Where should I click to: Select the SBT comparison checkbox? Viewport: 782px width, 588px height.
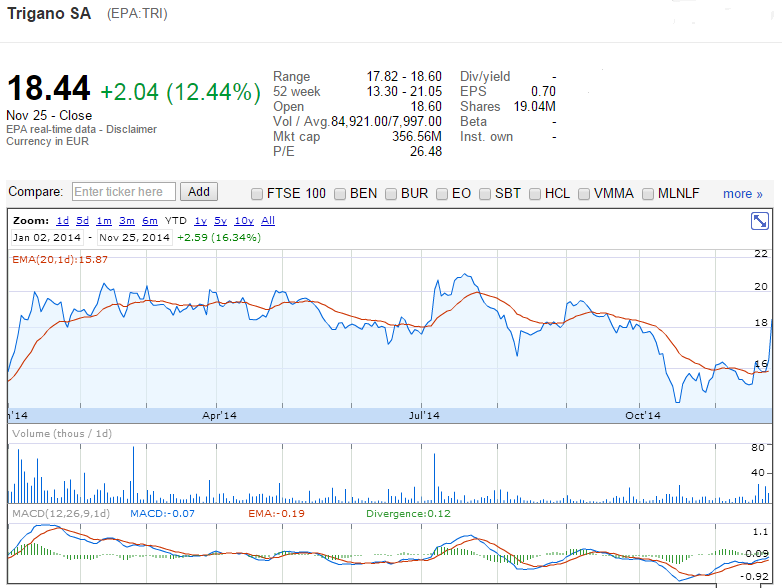pos(485,194)
